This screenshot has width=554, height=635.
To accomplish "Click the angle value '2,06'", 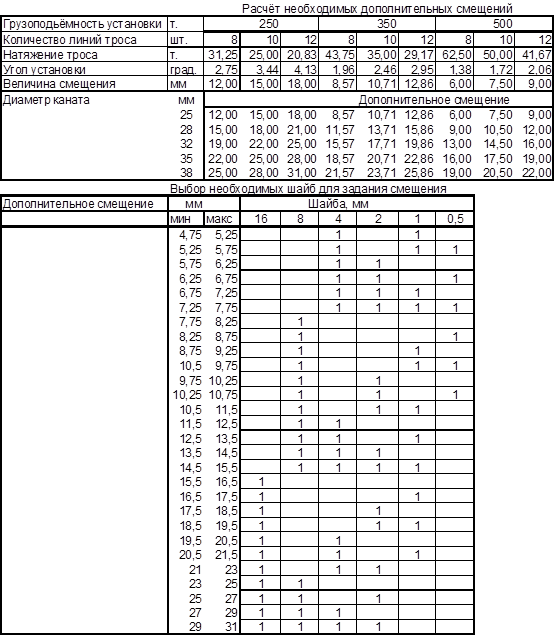I will tap(540, 70).
